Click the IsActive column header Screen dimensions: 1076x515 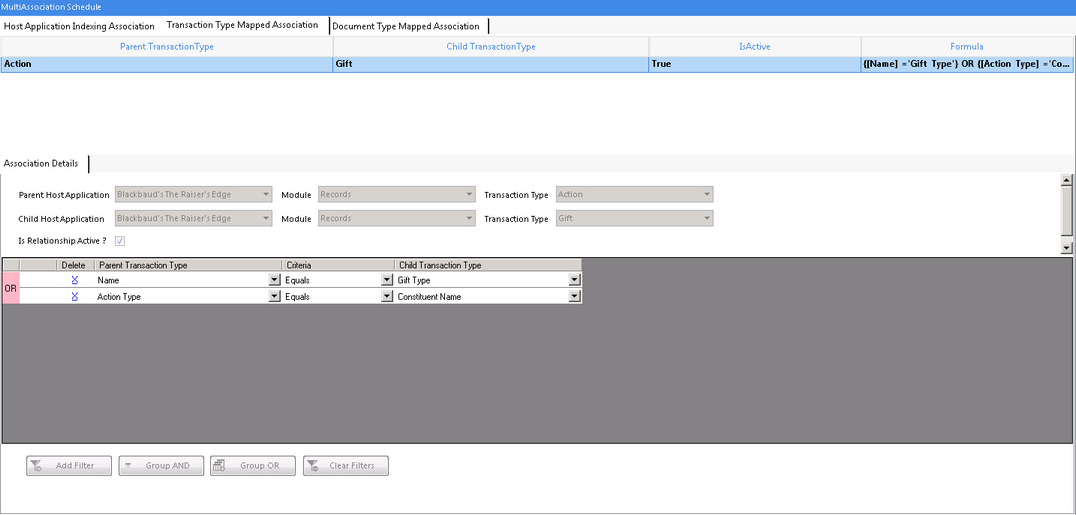755,47
